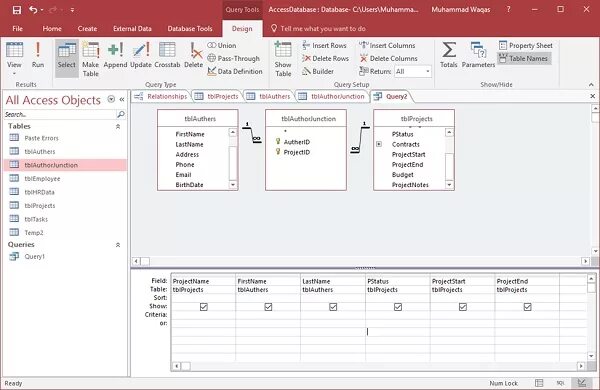The height and width of the screenshot is (390, 600).
Task: Uncheck Show for the LastName column
Action: click(x=333, y=307)
